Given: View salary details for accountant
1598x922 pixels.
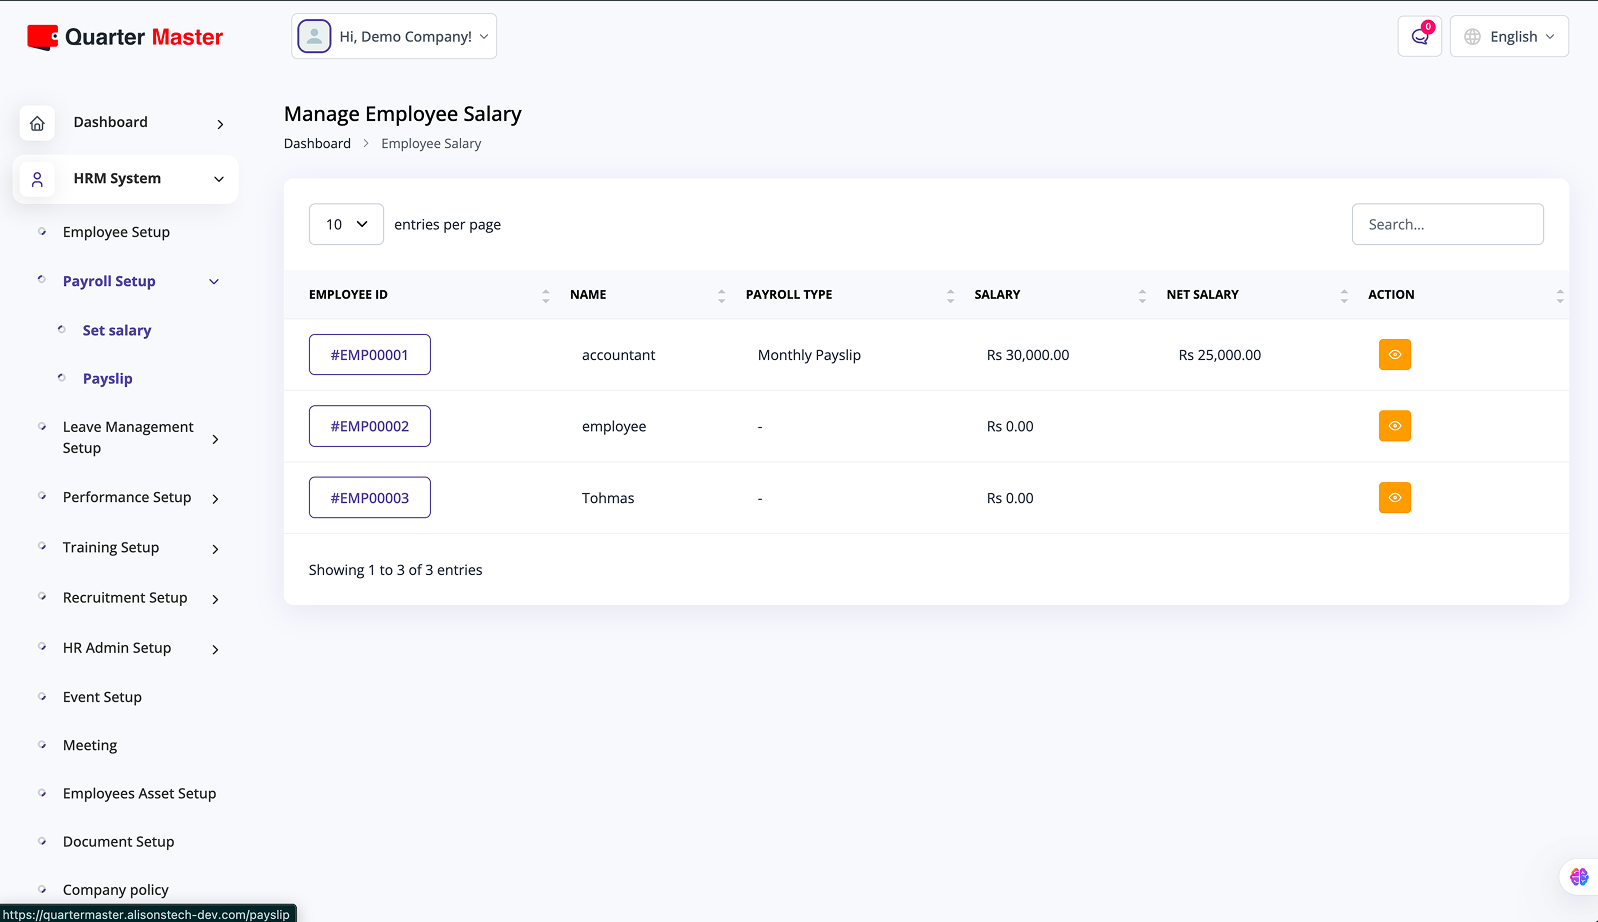Looking at the screenshot, I should click(1394, 355).
